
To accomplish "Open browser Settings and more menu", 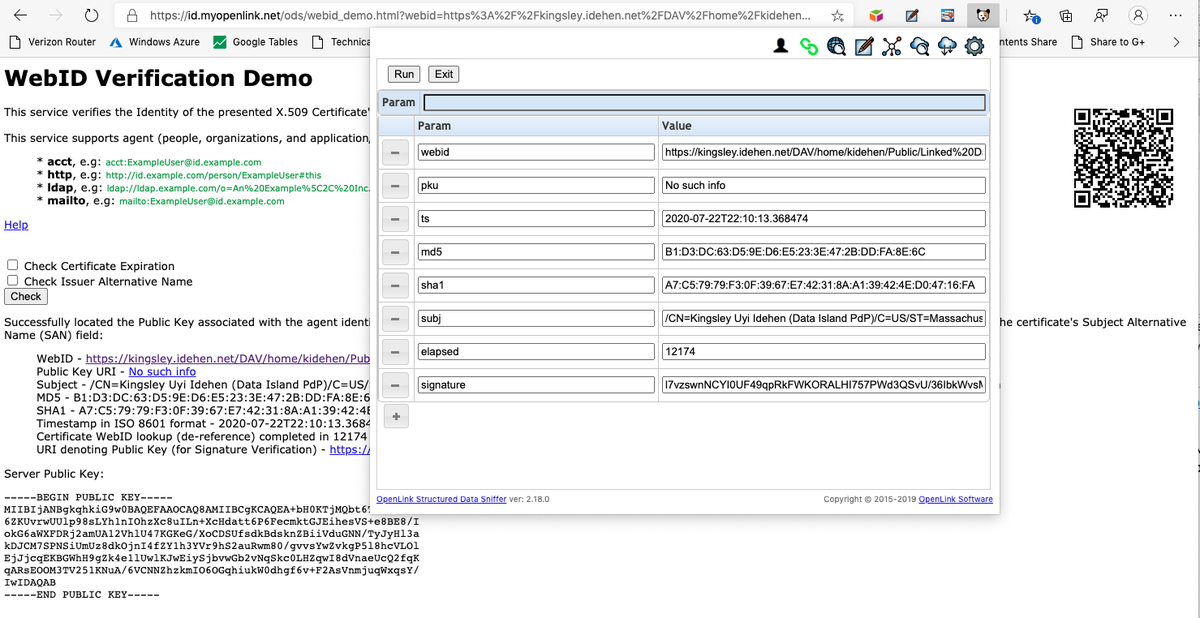I will click(x=1173, y=16).
